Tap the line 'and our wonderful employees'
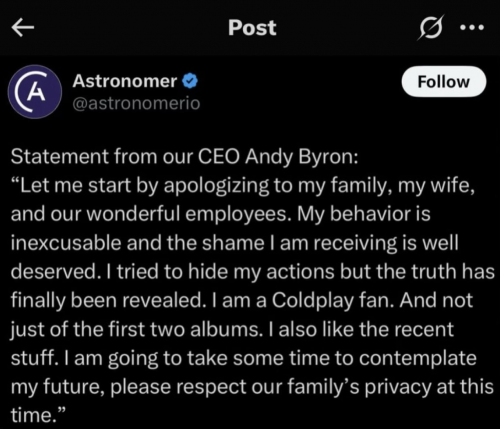Screen dimensions: 500x429 coord(221,214)
